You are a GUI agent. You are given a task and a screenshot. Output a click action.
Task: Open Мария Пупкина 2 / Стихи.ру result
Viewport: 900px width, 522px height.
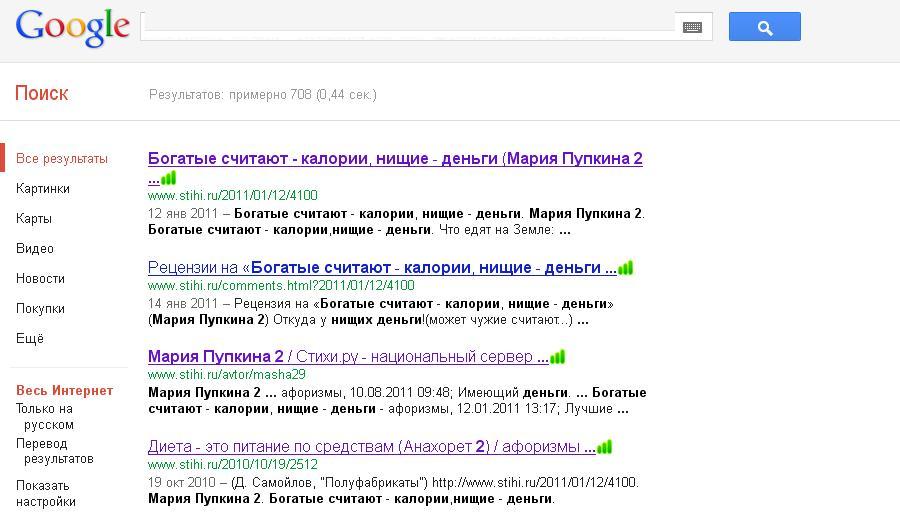[x=348, y=357]
